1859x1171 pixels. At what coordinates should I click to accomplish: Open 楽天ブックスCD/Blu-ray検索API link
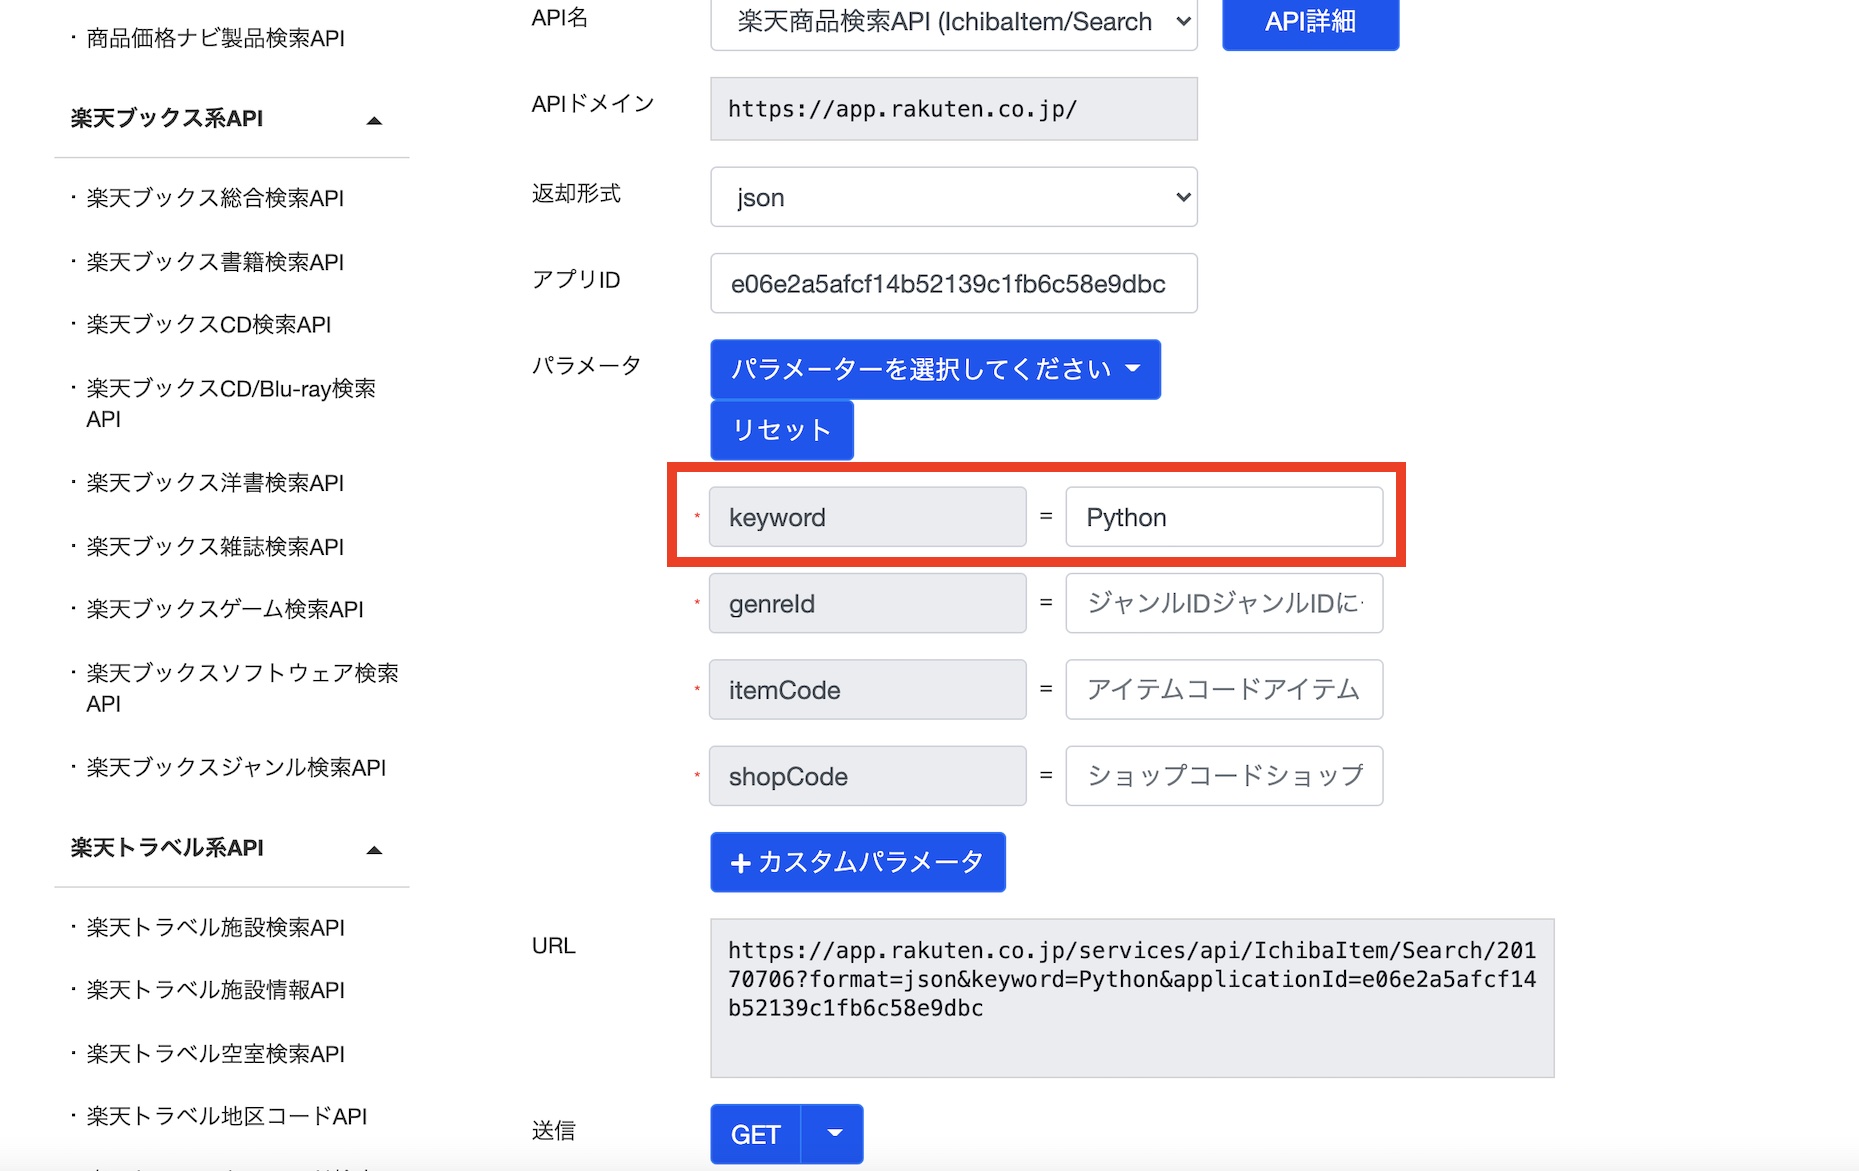click(231, 403)
